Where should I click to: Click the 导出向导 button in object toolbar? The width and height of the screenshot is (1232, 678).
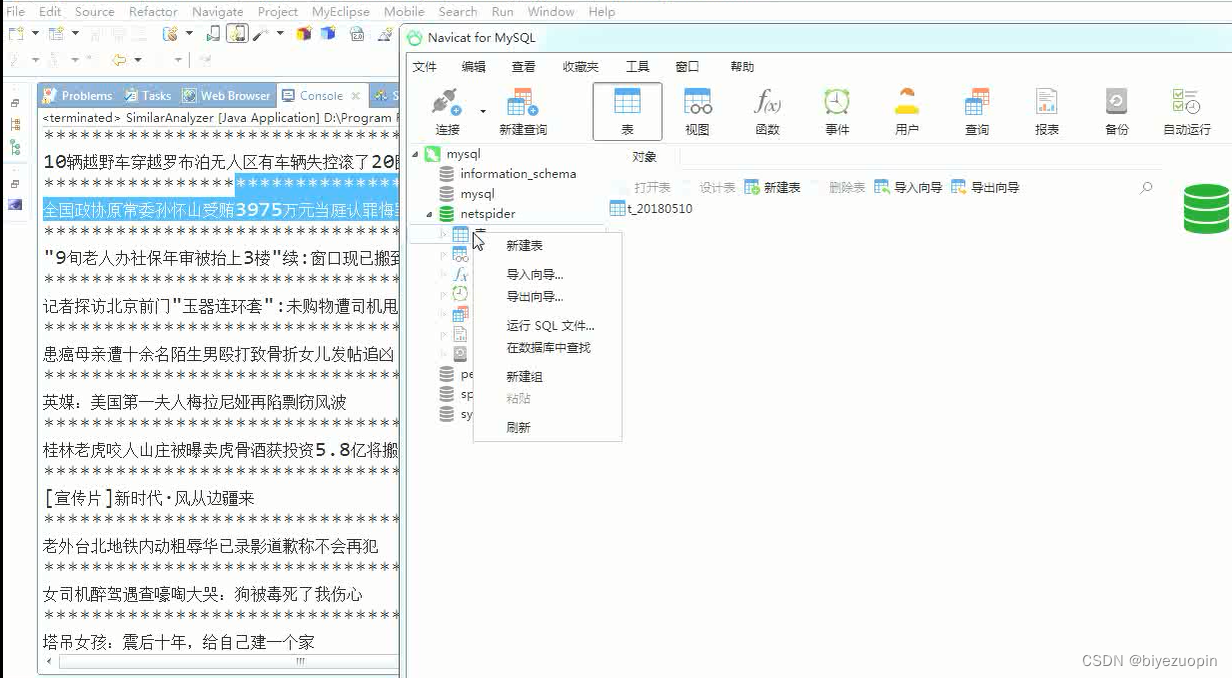pos(985,187)
